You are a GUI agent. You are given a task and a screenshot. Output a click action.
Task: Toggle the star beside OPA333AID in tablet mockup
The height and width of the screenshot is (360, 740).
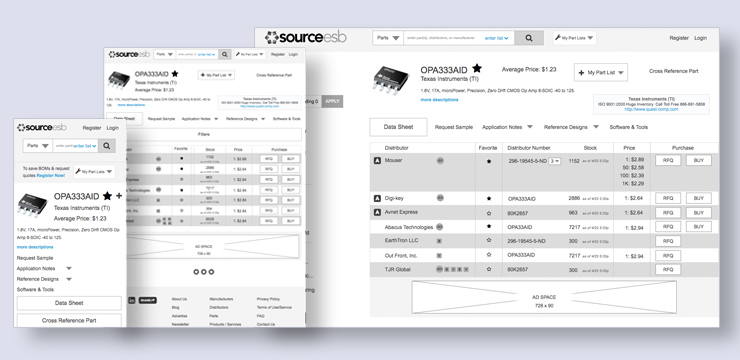175,74
